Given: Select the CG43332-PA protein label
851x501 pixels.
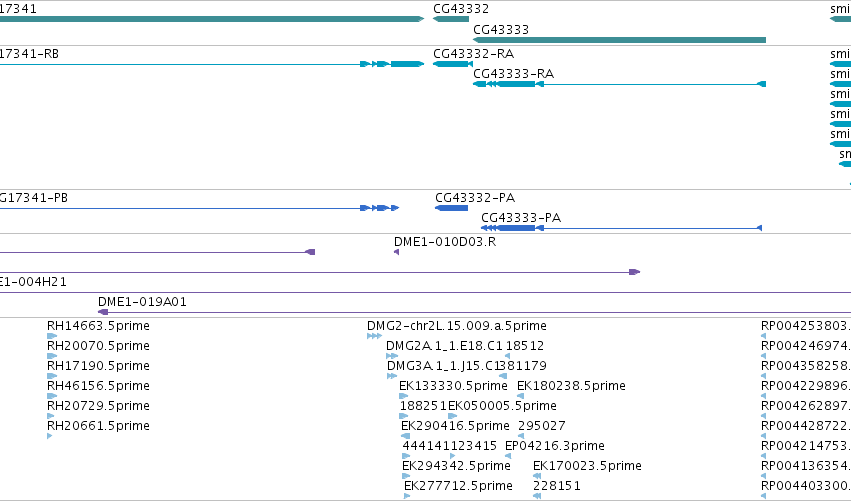Looking at the screenshot, I should [475, 198].
